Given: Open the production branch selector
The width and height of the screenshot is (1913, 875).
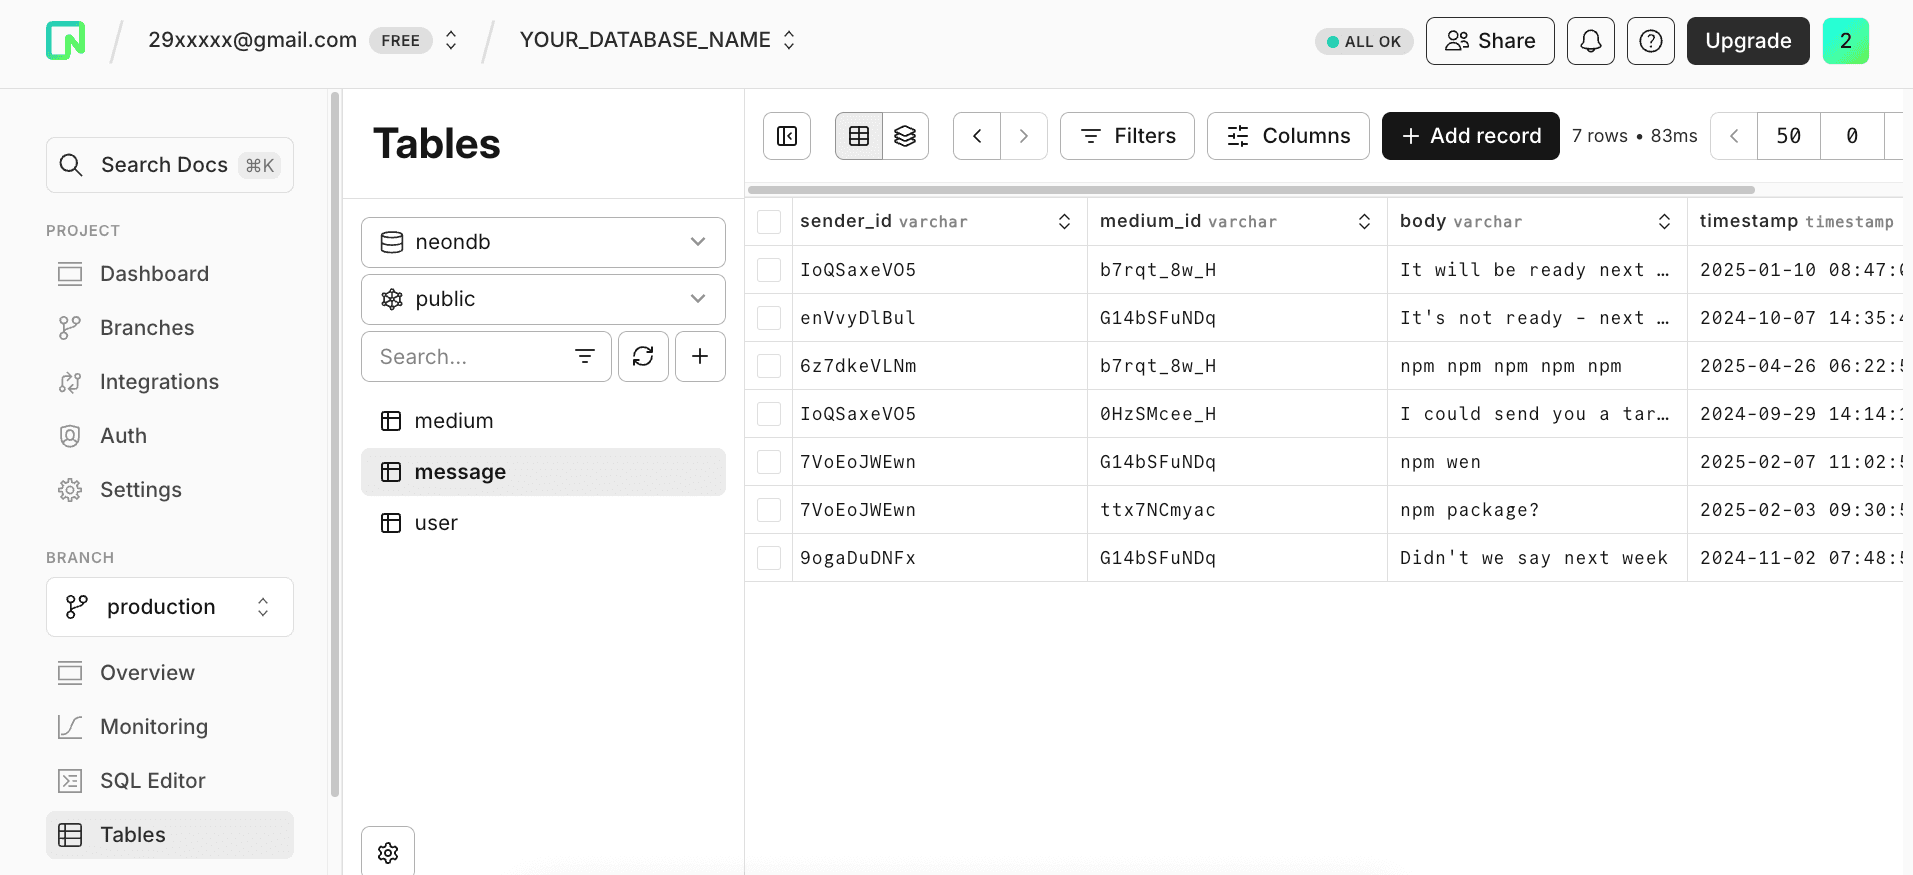Looking at the screenshot, I should point(170,607).
